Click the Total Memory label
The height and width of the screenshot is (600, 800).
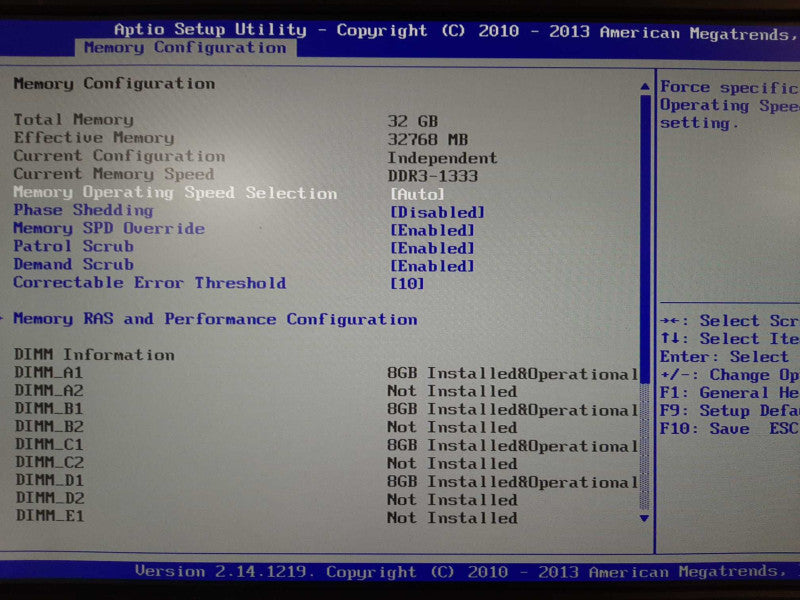click(x=73, y=119)
